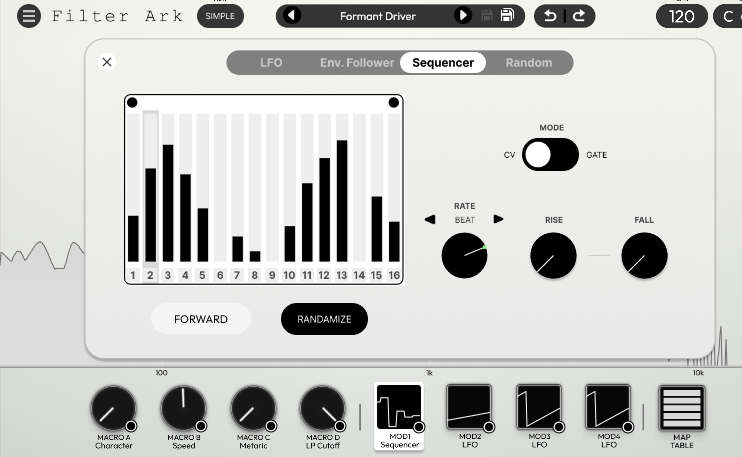Switch to the LFO tab
This screenshot has height=457, width=742.
(271, 63)
